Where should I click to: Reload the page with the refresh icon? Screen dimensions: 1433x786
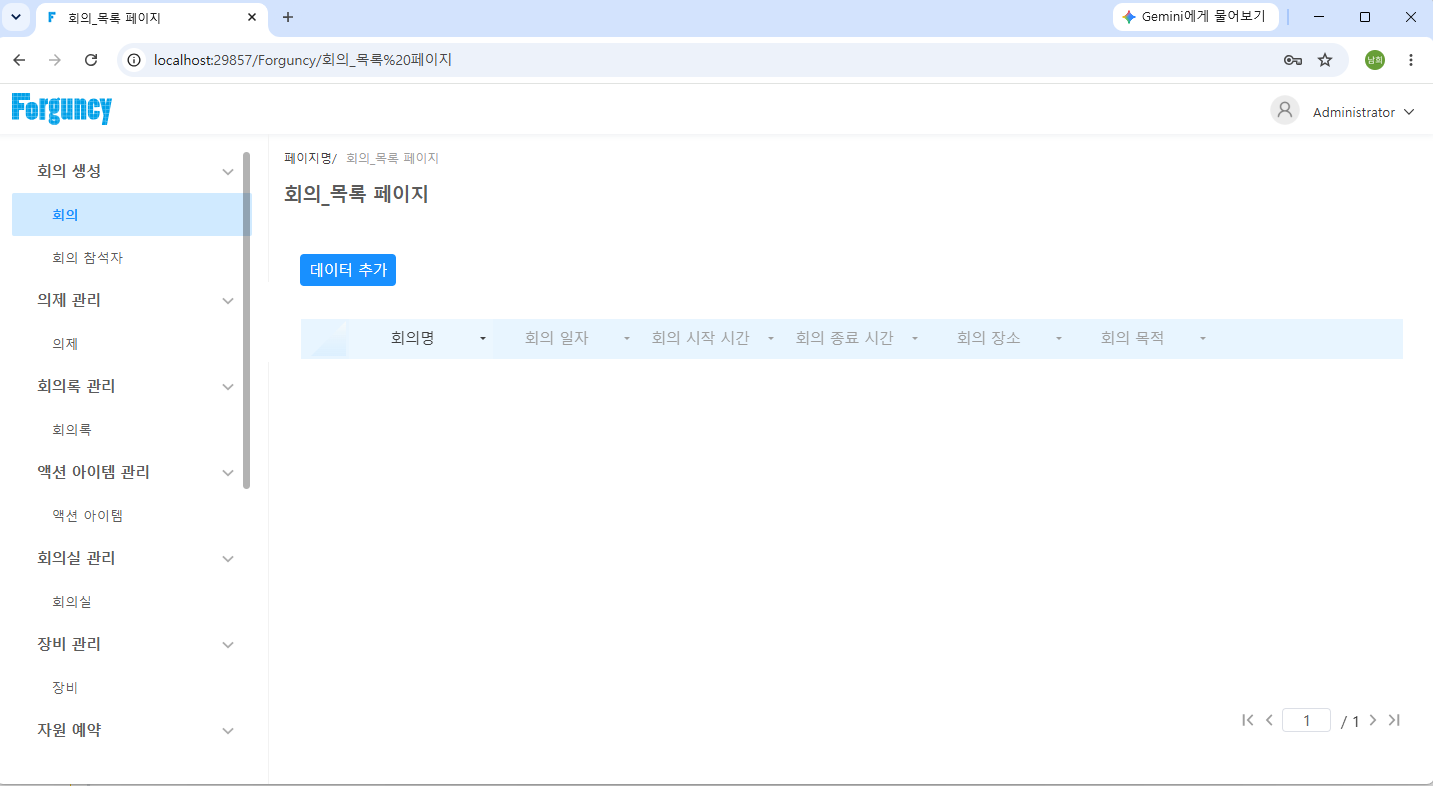tap(91, 60)
